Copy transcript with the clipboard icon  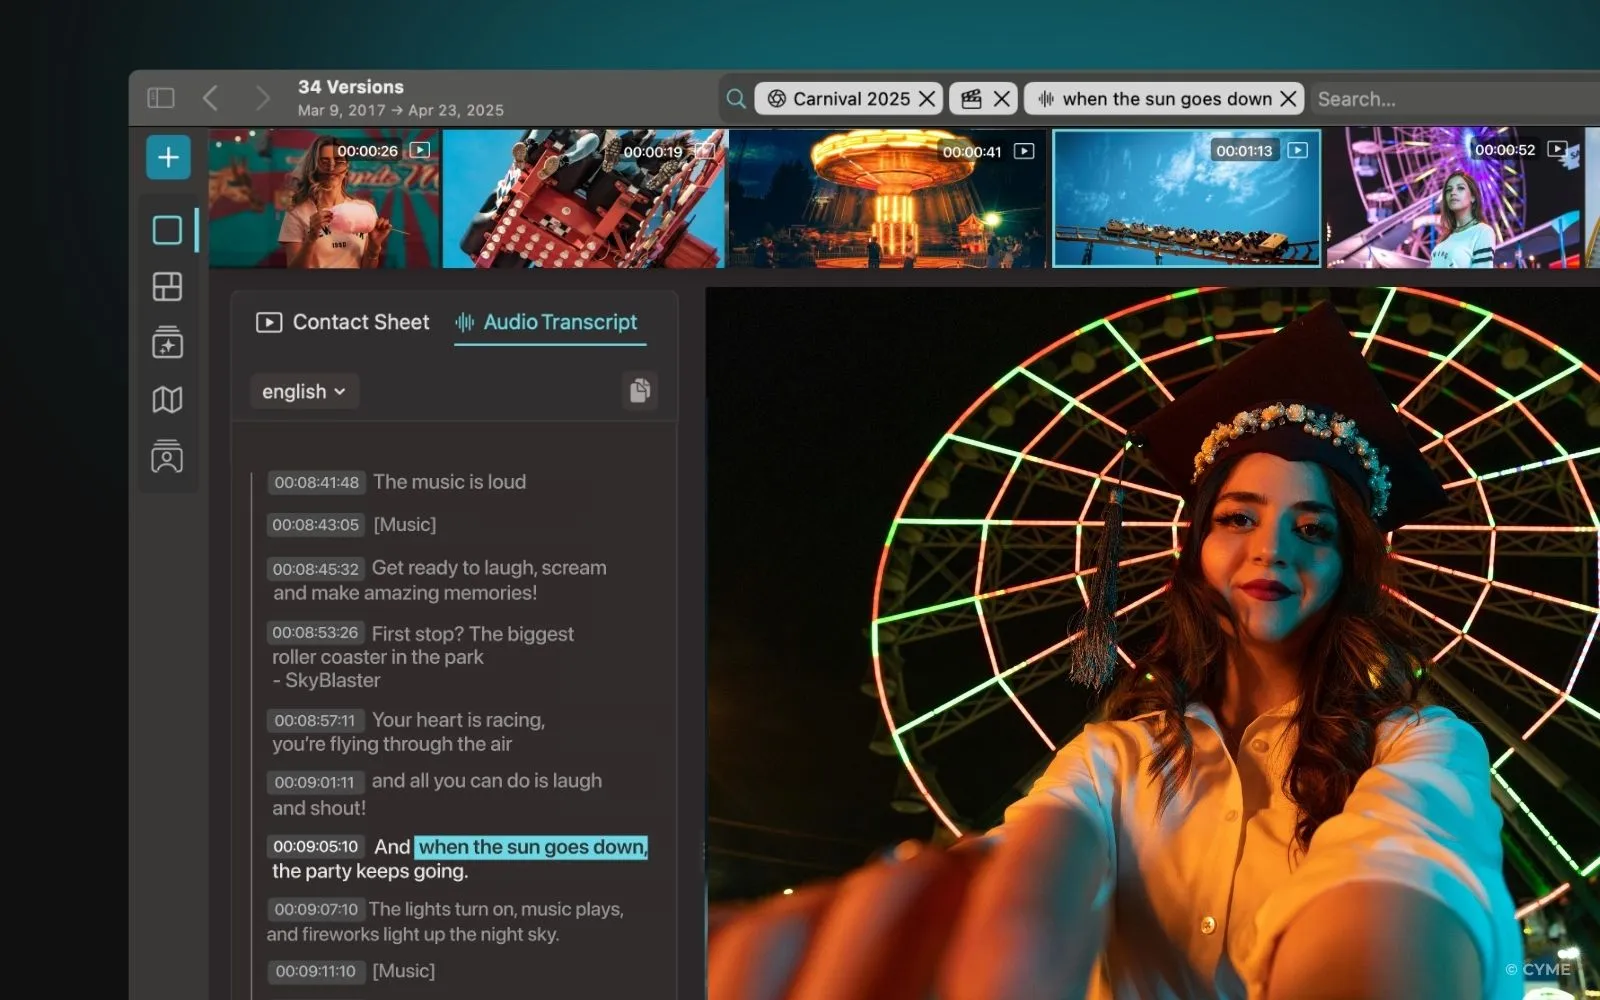pyautogui.click(x=640, y=390)
